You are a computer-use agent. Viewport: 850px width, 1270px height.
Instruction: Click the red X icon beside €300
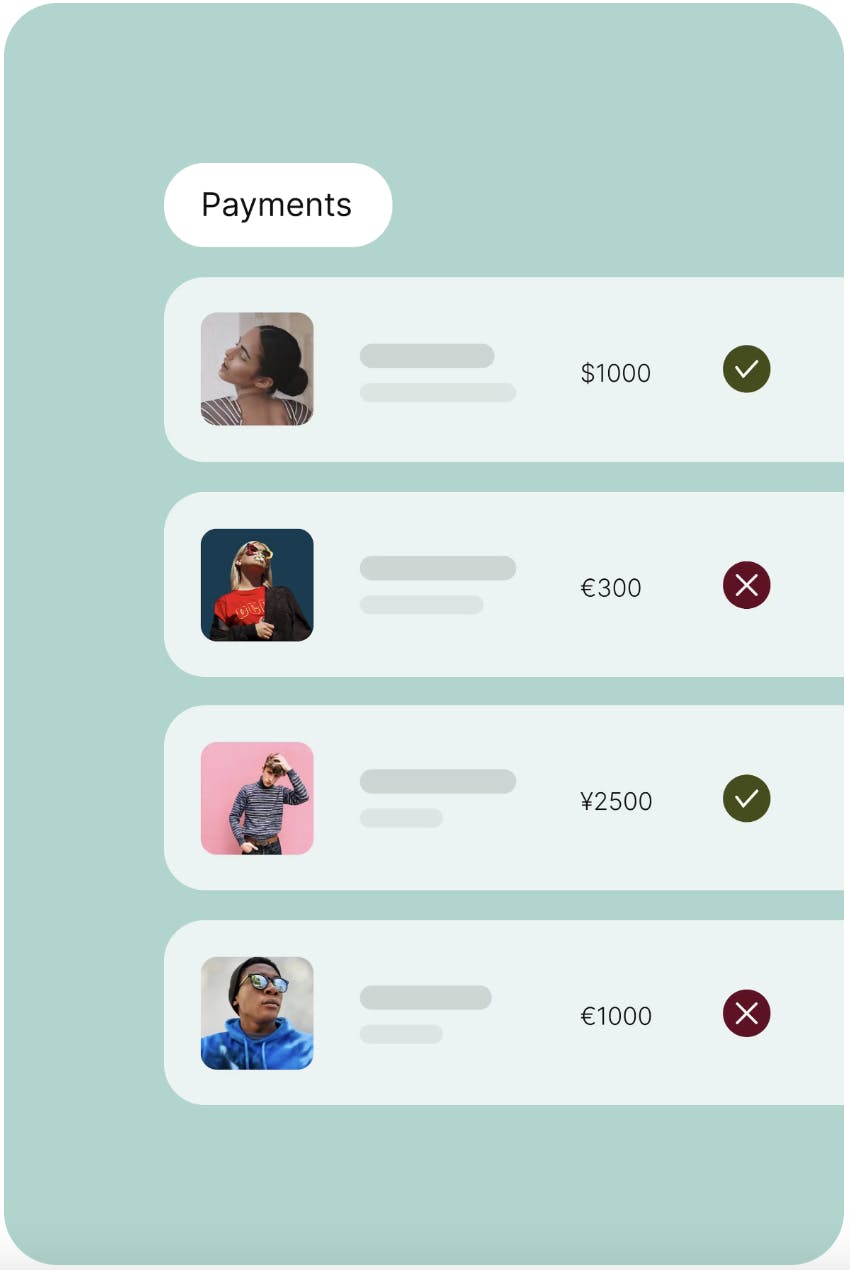click(746, 585)
